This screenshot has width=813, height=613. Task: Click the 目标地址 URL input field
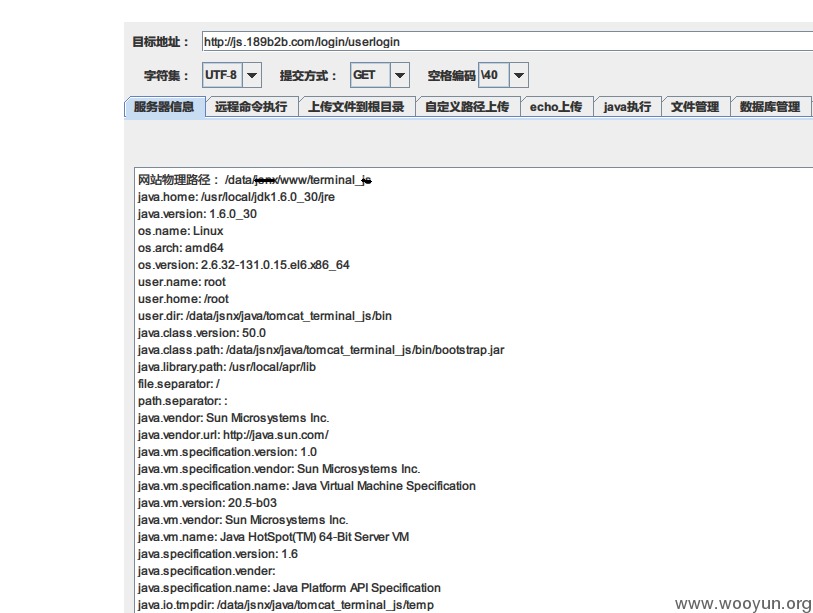pos(507,41)
